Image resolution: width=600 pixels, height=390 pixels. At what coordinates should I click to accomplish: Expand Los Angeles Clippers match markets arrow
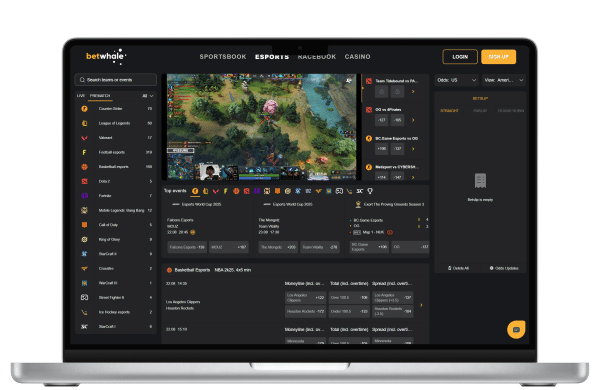[x=421, y=305]
